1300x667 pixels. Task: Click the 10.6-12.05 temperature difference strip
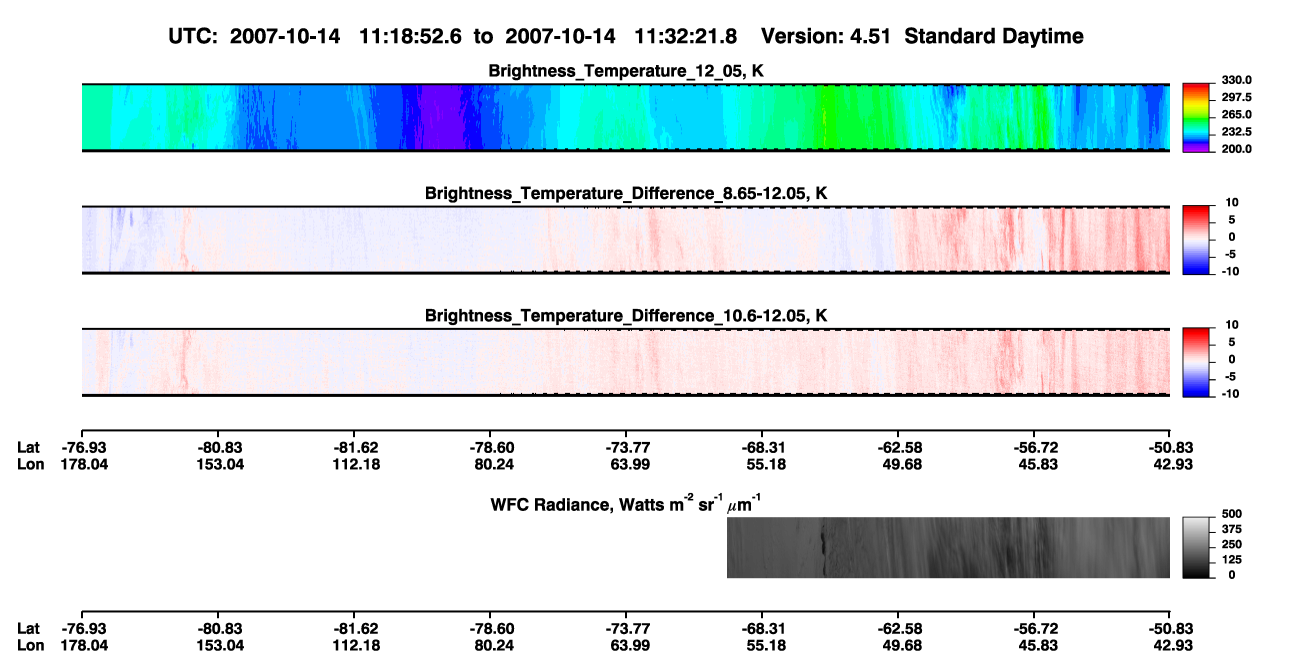click(625, 362)
